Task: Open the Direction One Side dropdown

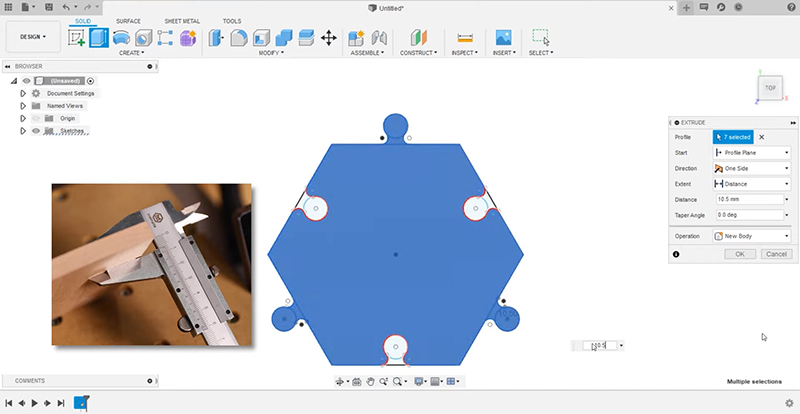Action: 751,168
